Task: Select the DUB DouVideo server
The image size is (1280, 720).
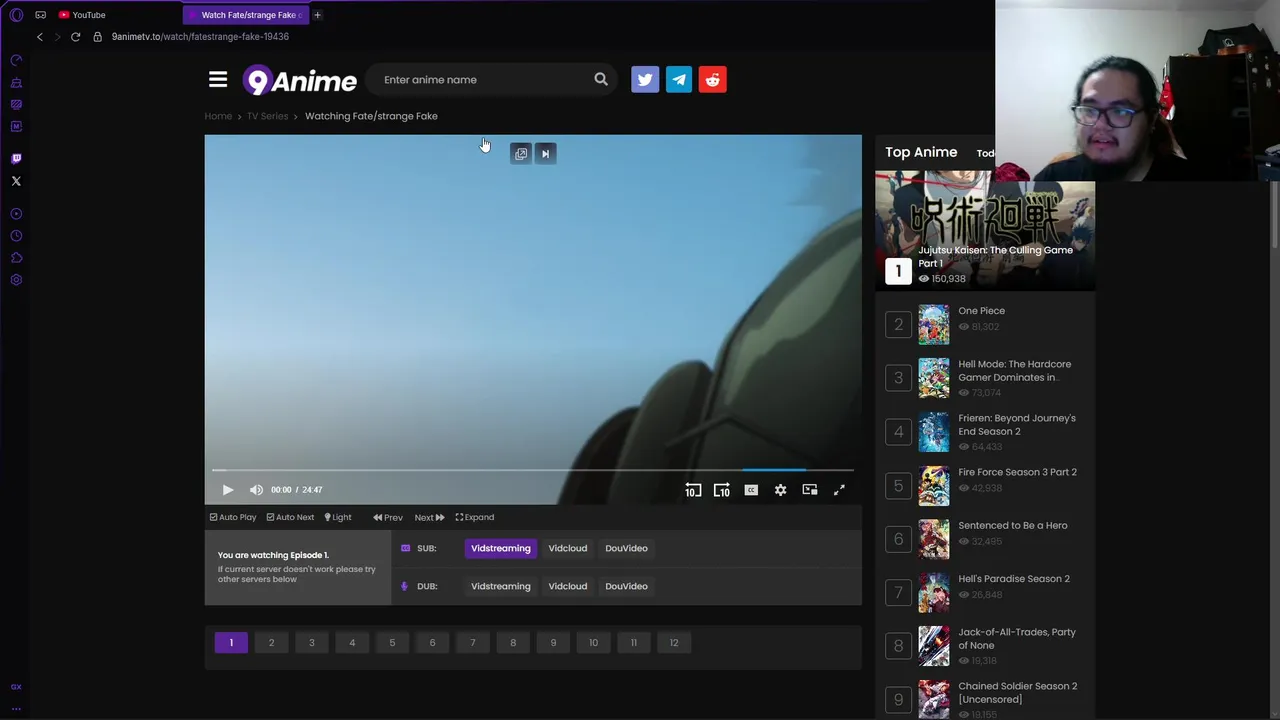Action: click(626, 586)
